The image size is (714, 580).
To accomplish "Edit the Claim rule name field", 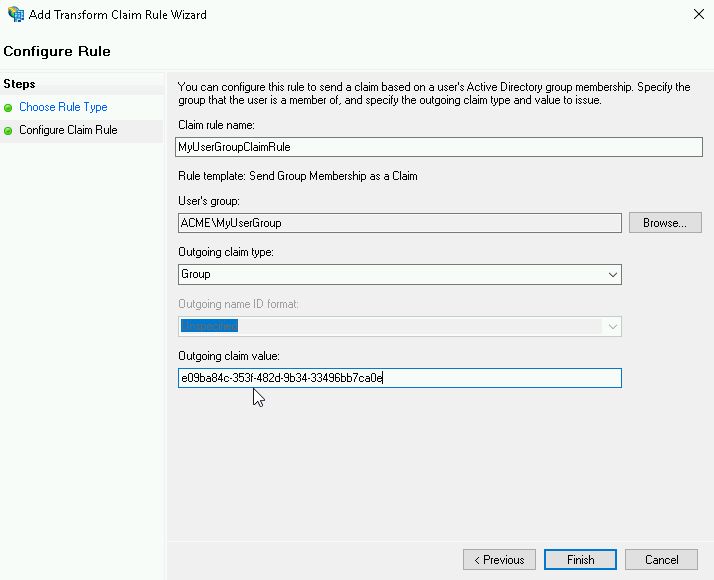I will (439, 147).
